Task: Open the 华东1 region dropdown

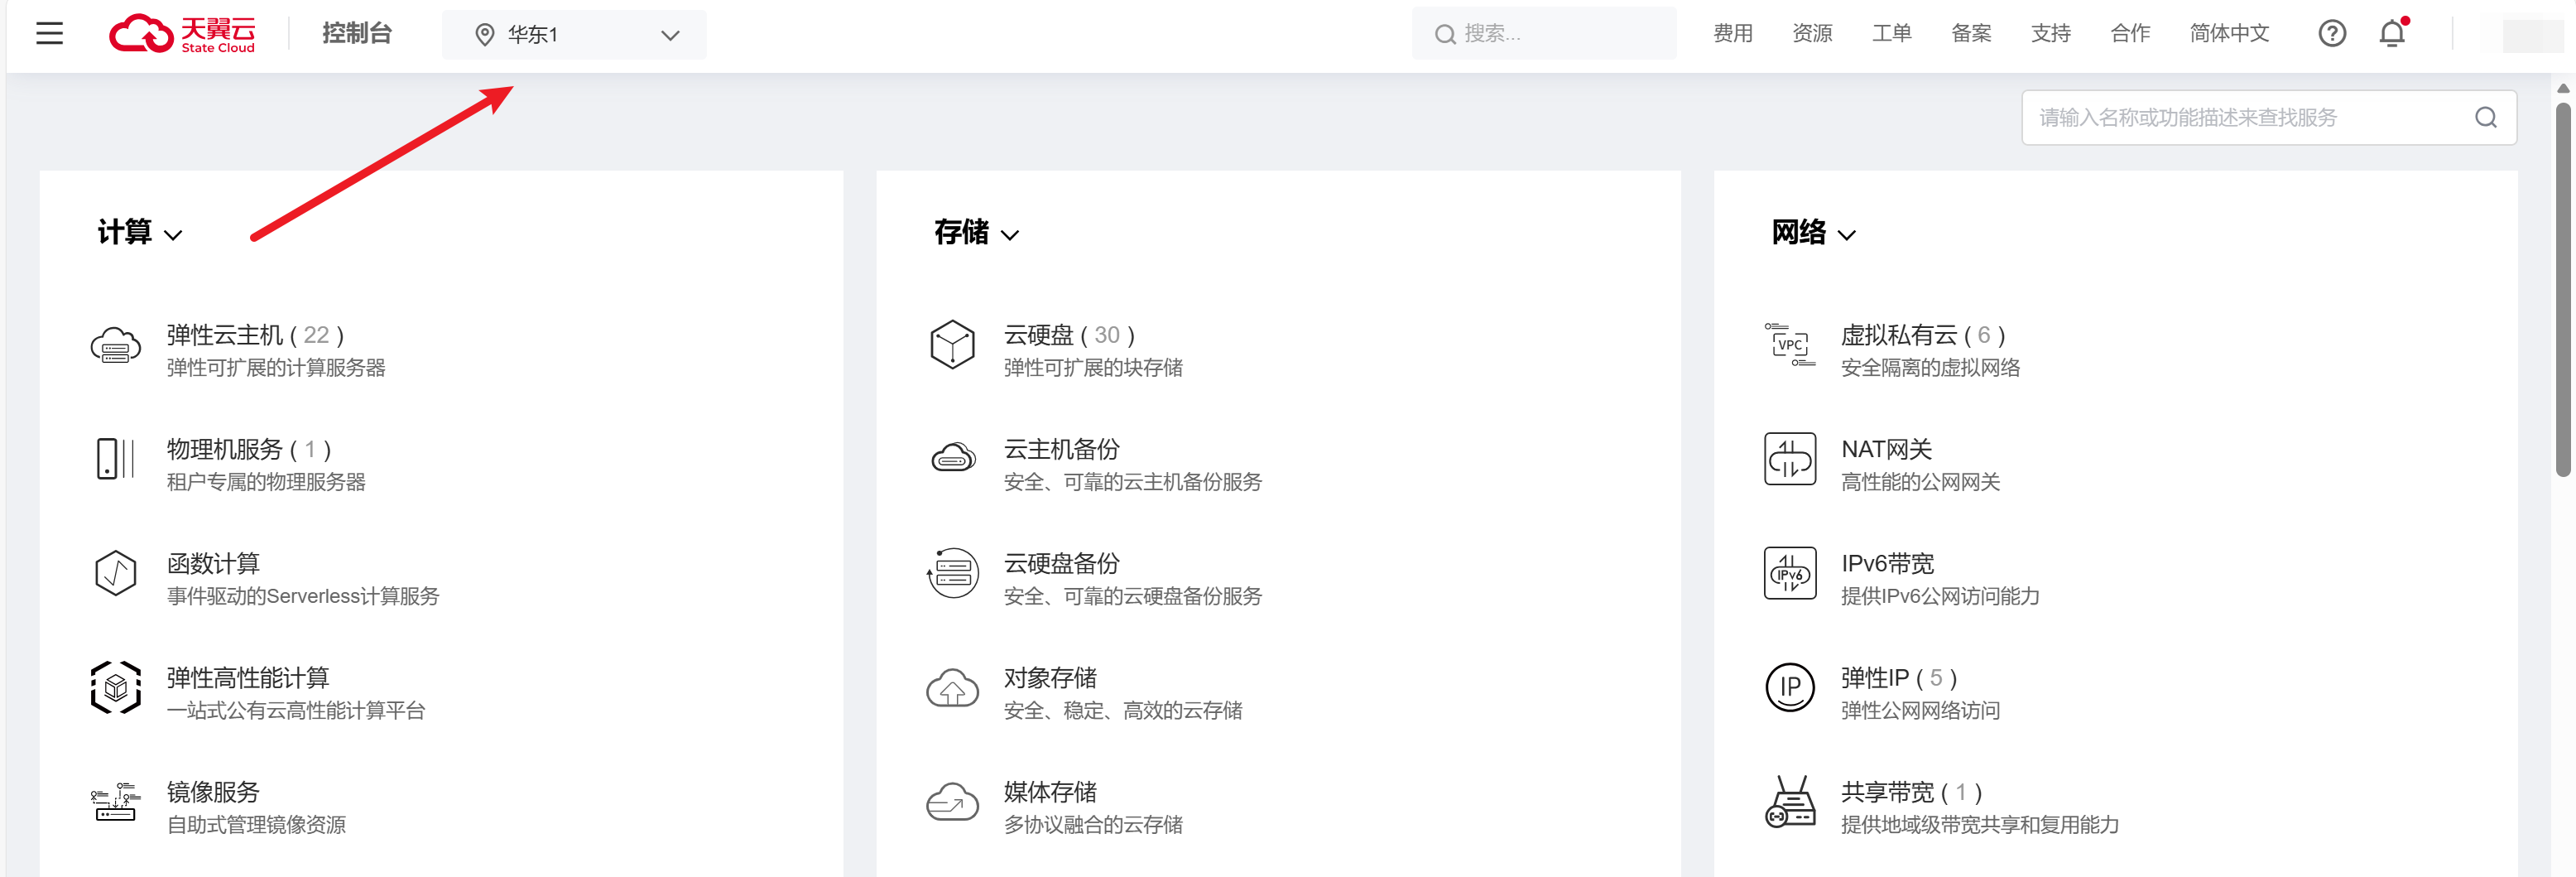Action: tap(574, 35)
